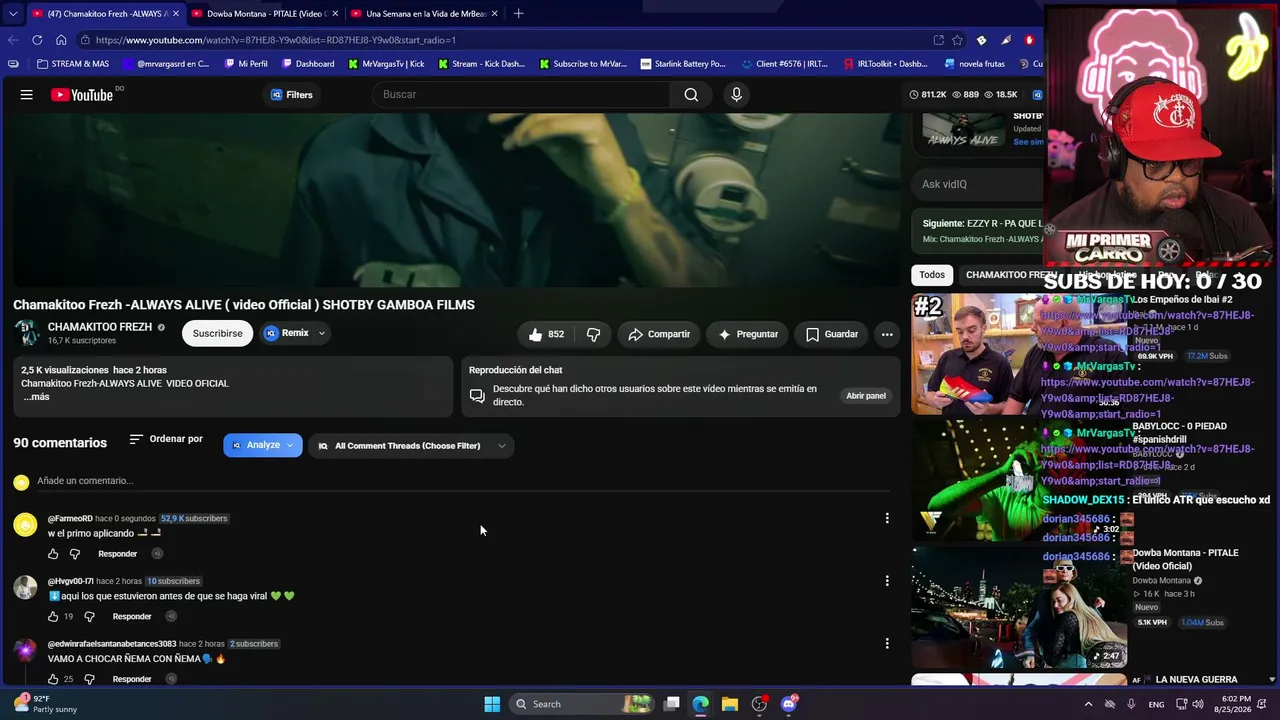The image size is (1280, 720).
Task: Open the Windows Start menu
Action: pos(492,704)
